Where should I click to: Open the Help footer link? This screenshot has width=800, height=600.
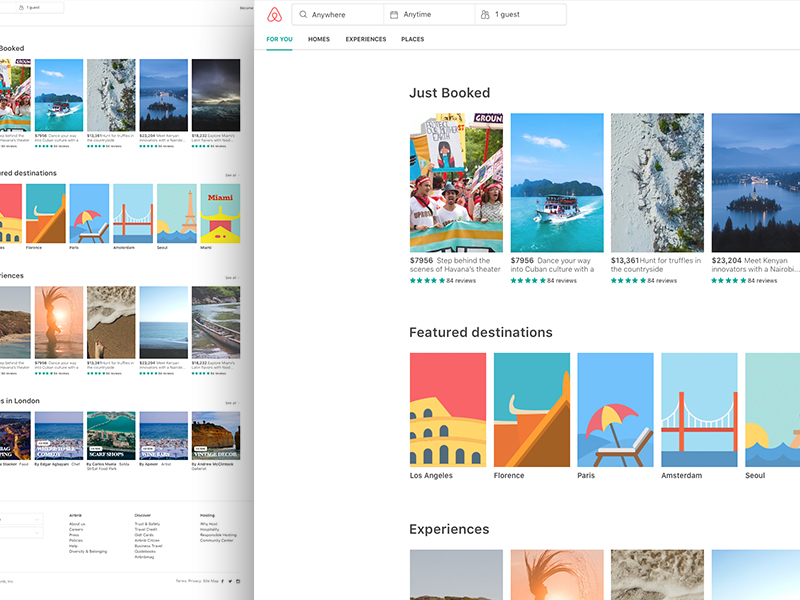[73, 546]
